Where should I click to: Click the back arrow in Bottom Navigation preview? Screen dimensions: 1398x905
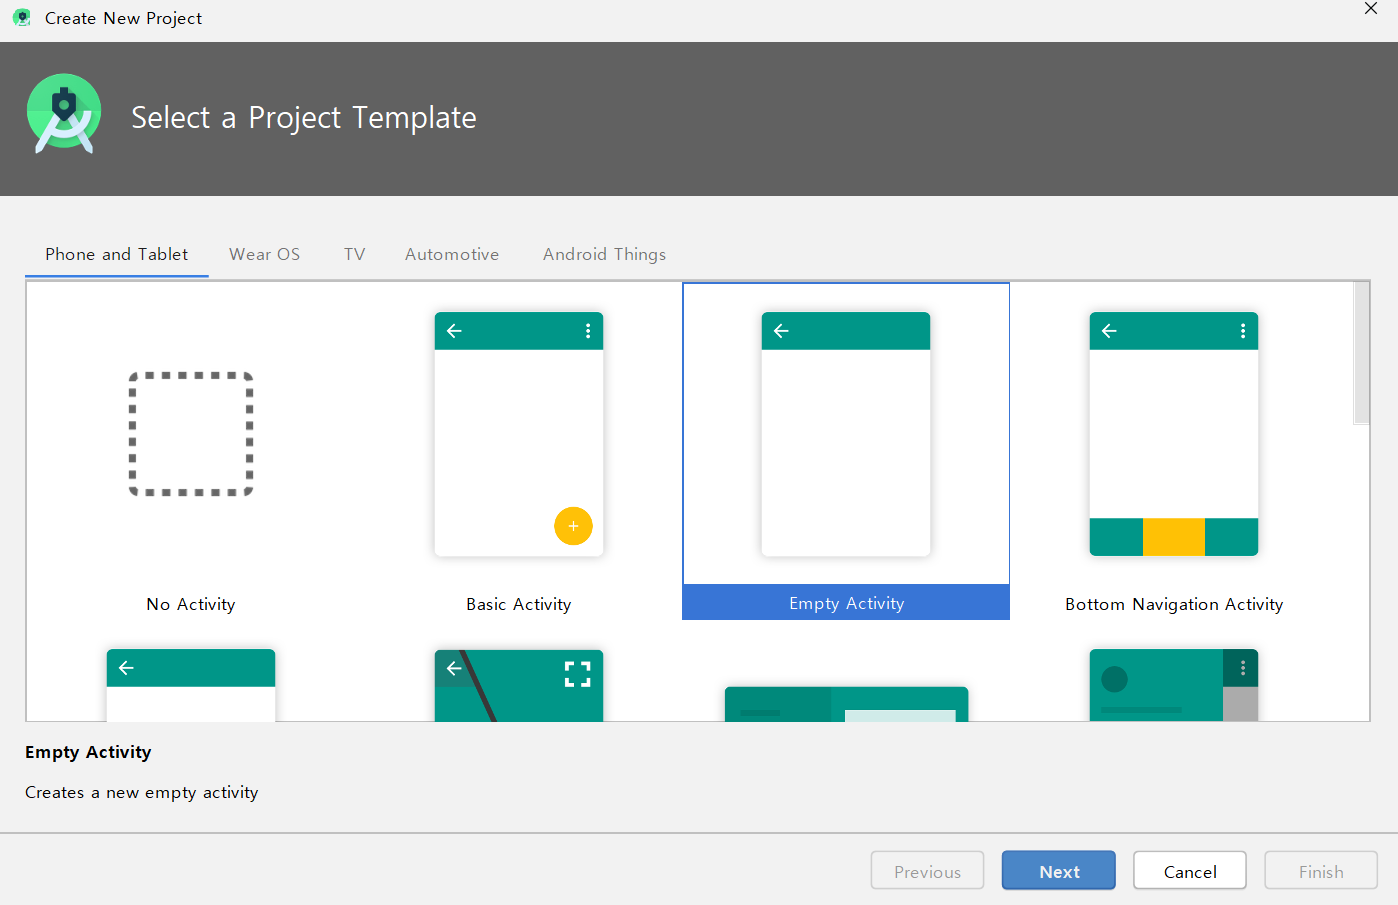[1109, 331]
